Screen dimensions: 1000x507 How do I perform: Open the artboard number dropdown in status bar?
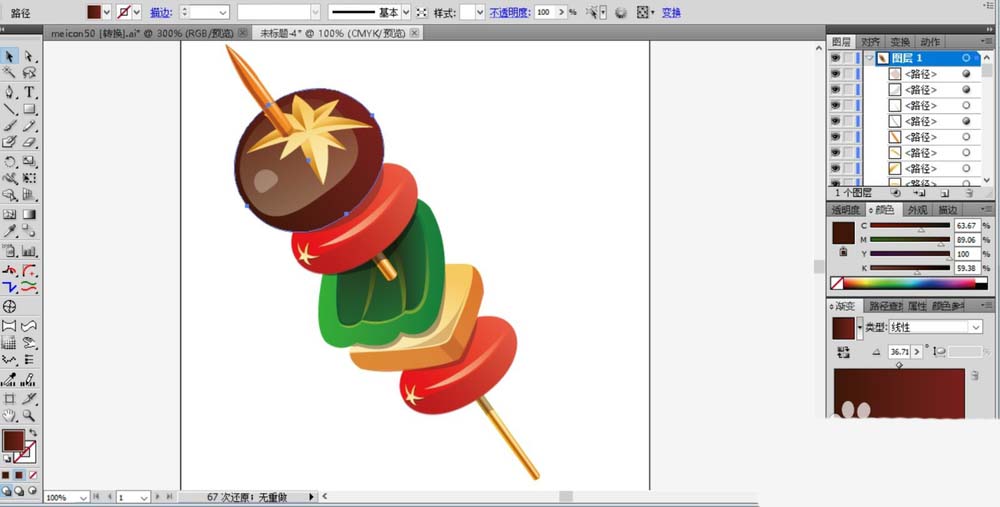(143, 497)
